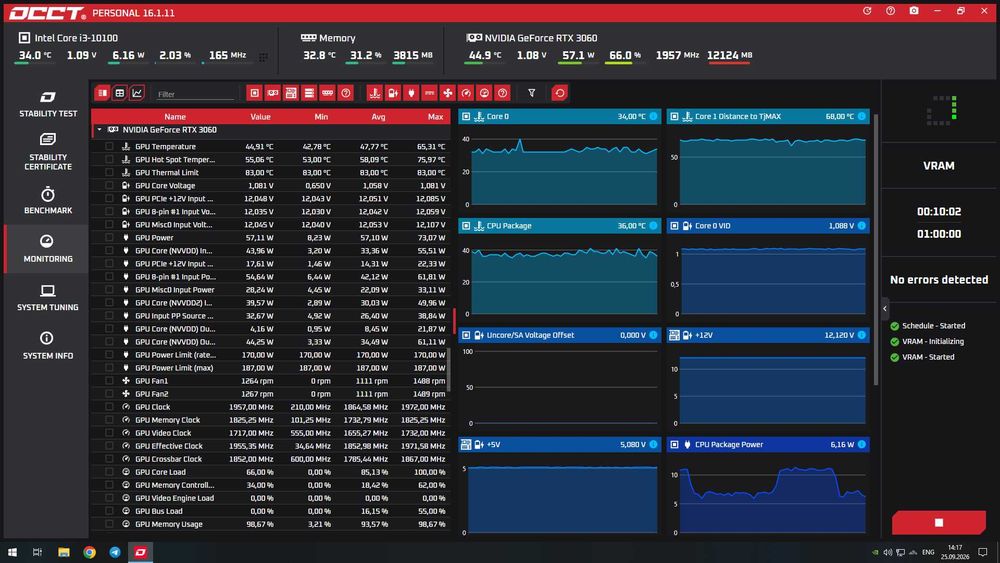Open the CPU summary layout grid icon
The height and width of the screenshot is (563, 1000).
pyautogui.click(x=263, y=57)
